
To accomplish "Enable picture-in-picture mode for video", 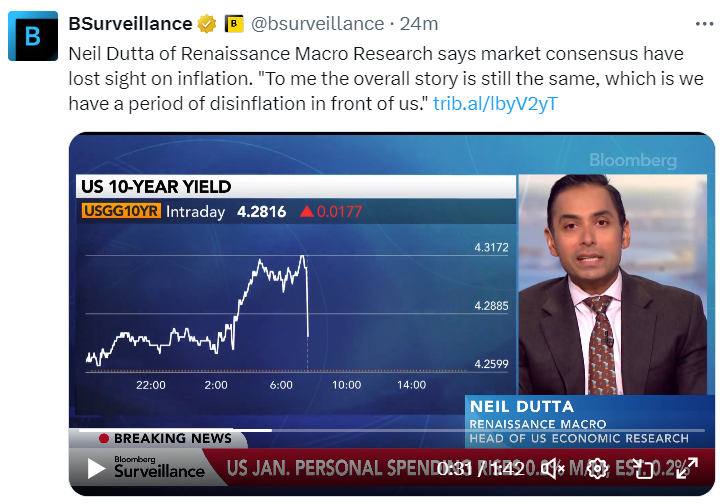I will (x=645, y=468).
